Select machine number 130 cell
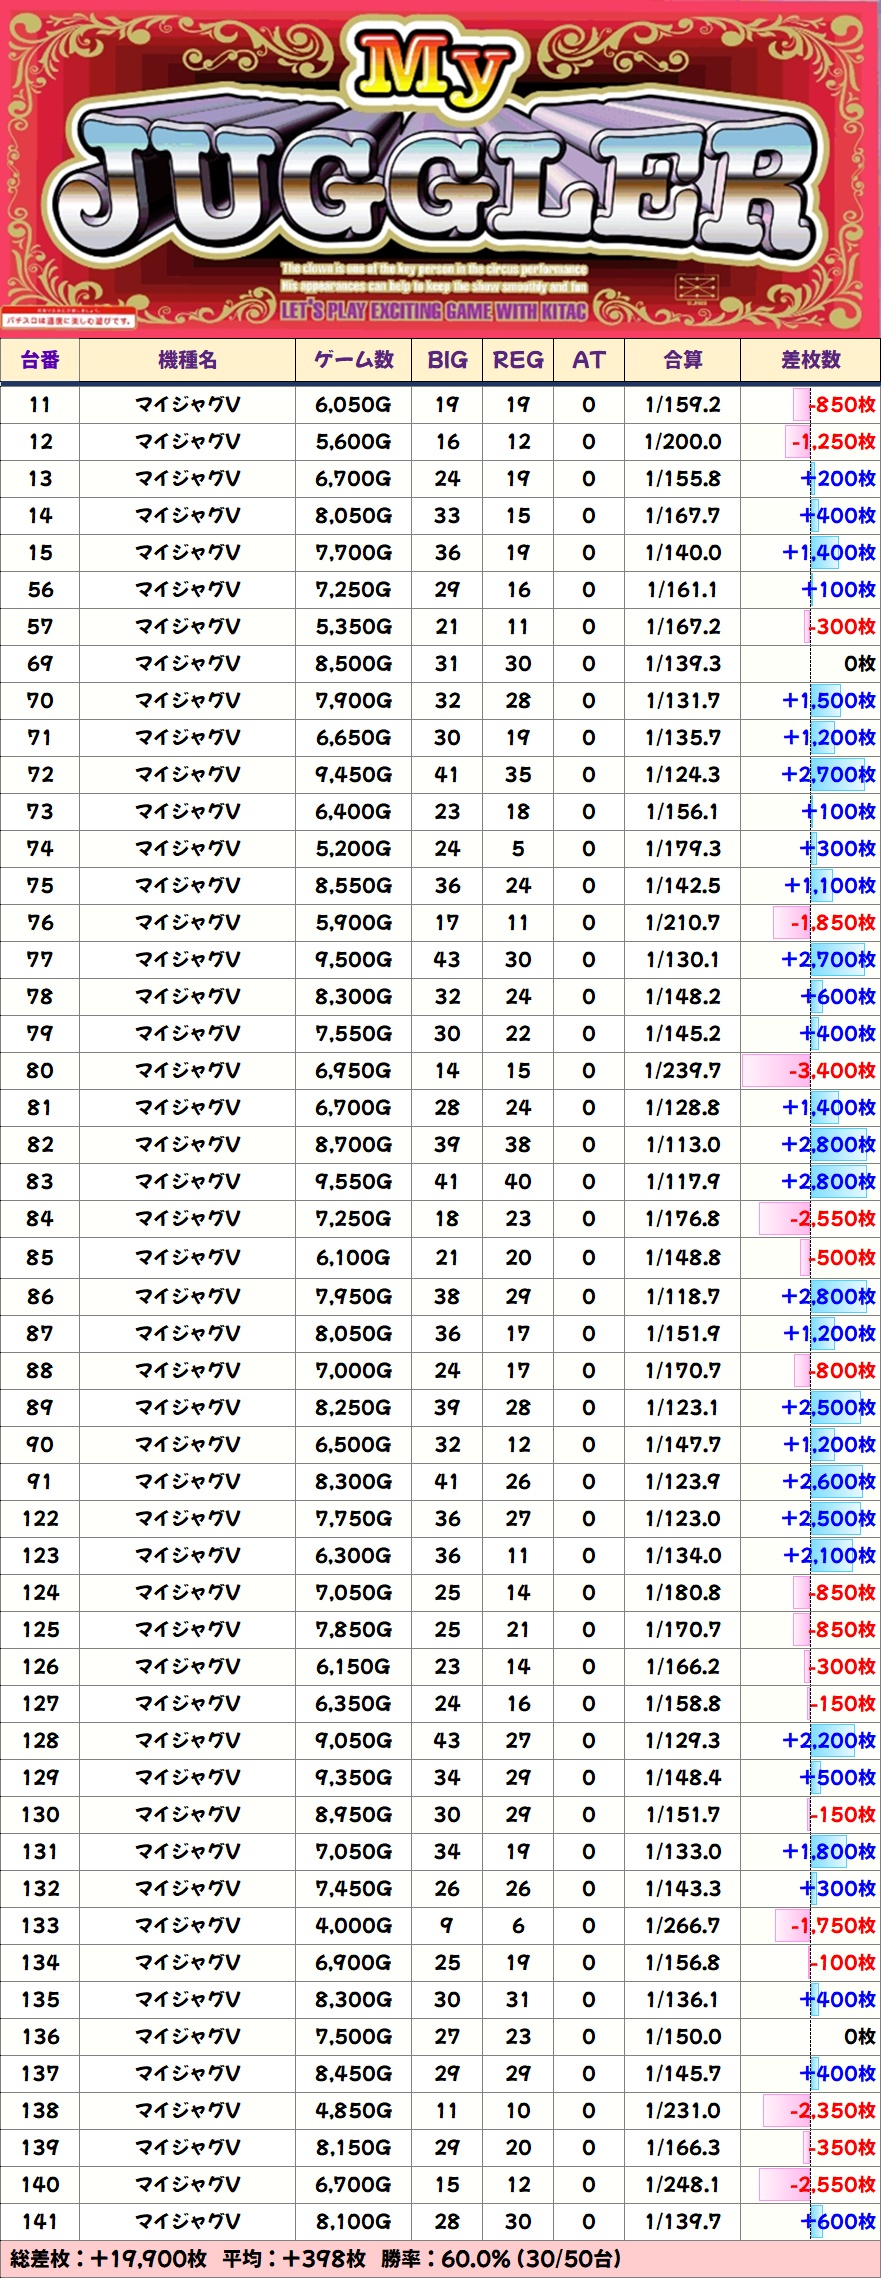This screenshot has height=2278, width=881. click(40, 1815)
